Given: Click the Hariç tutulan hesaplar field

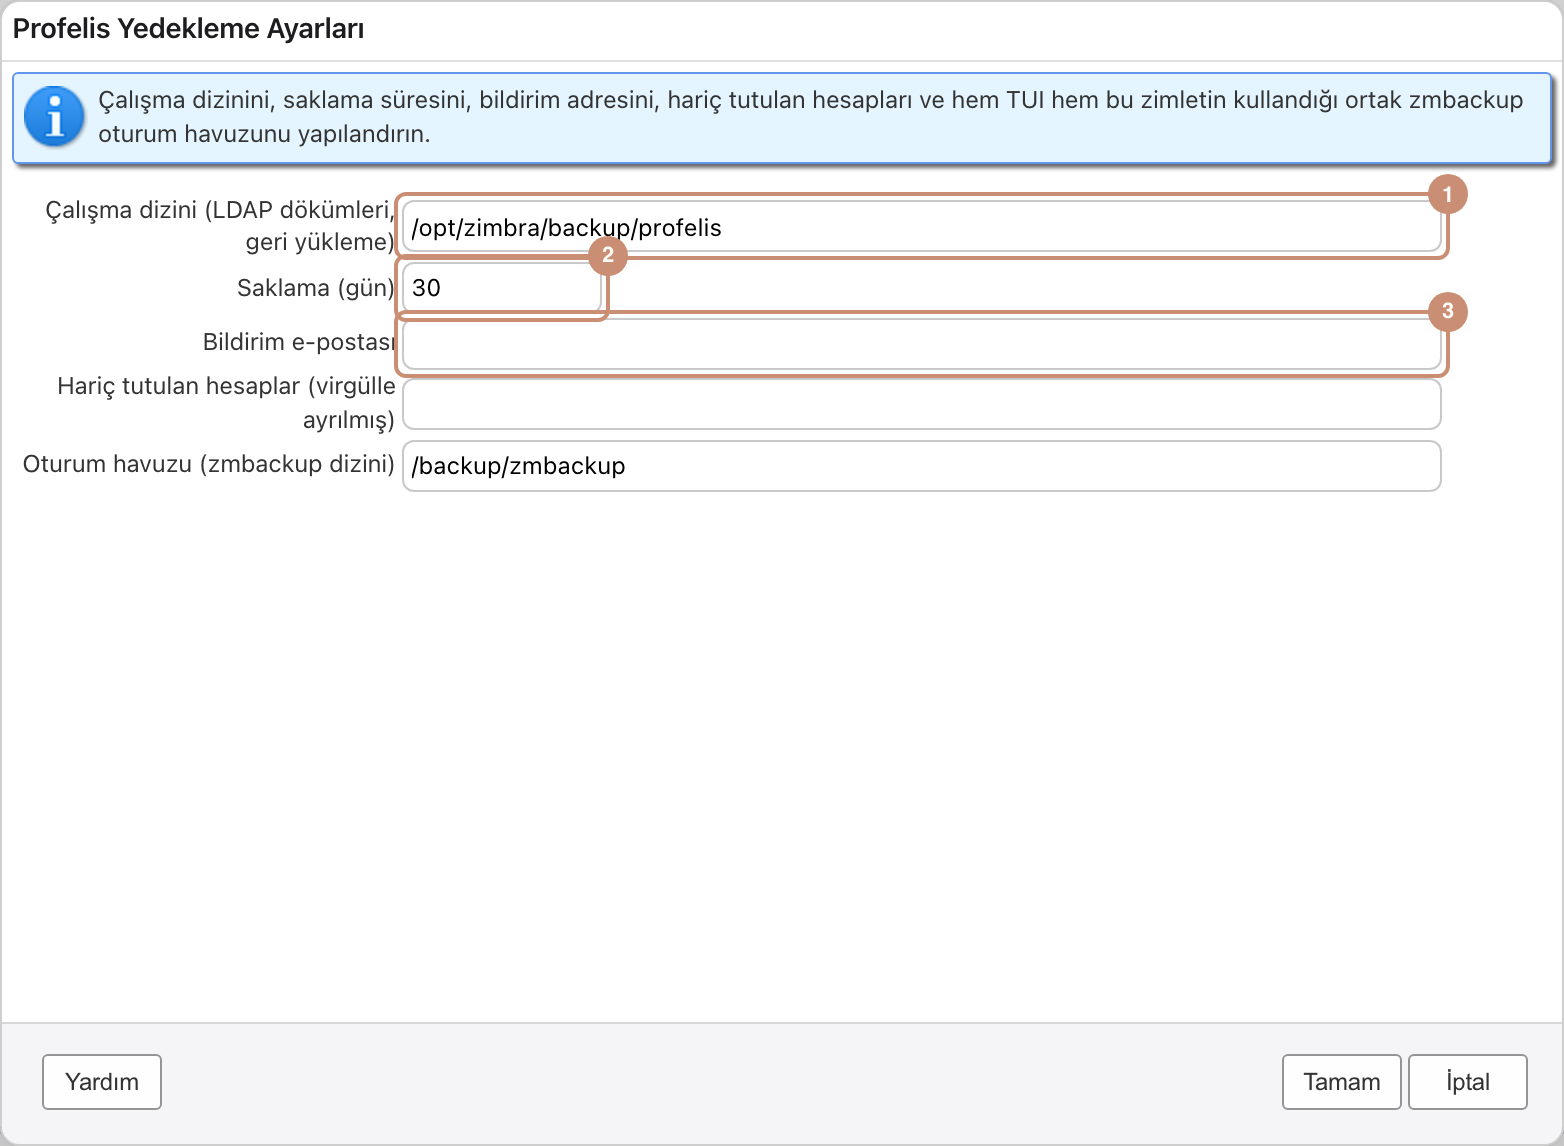Looking at the screenshot, I should (921, 404).
